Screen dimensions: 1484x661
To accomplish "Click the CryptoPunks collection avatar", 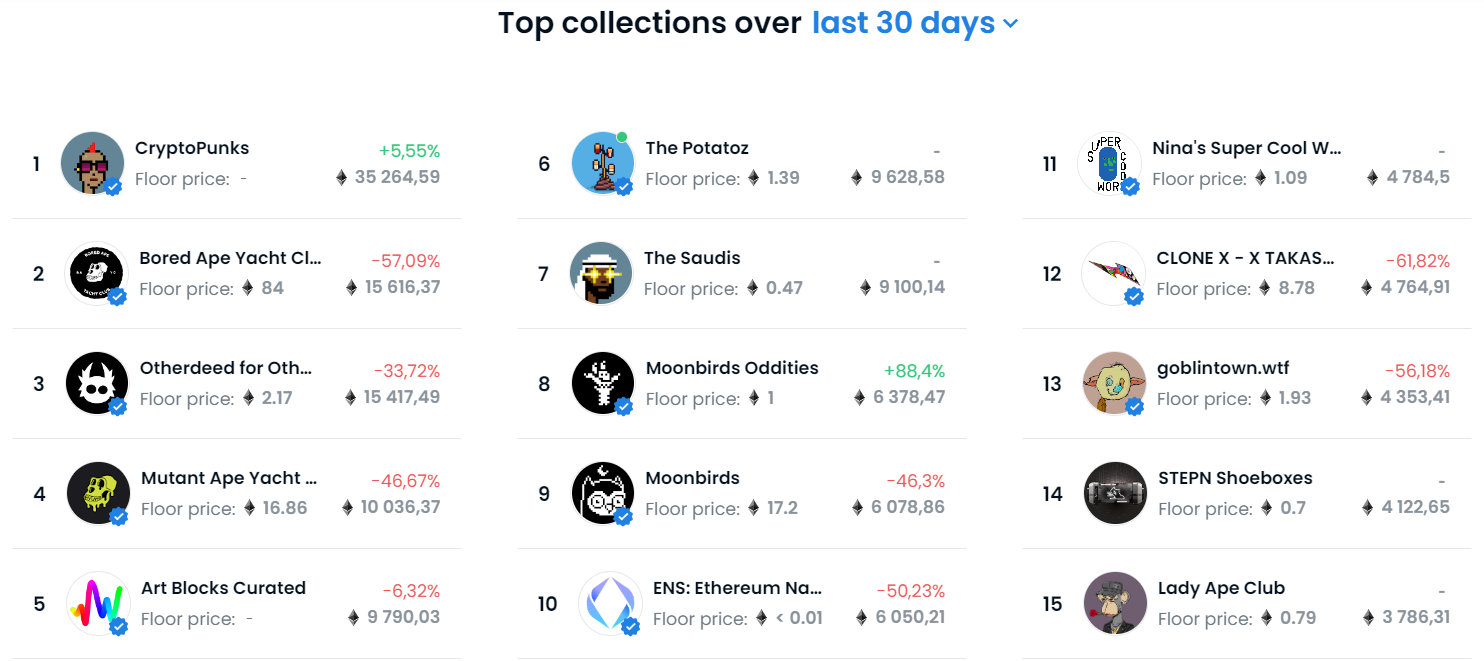I will pyautogui.click(x=92, y=163).
